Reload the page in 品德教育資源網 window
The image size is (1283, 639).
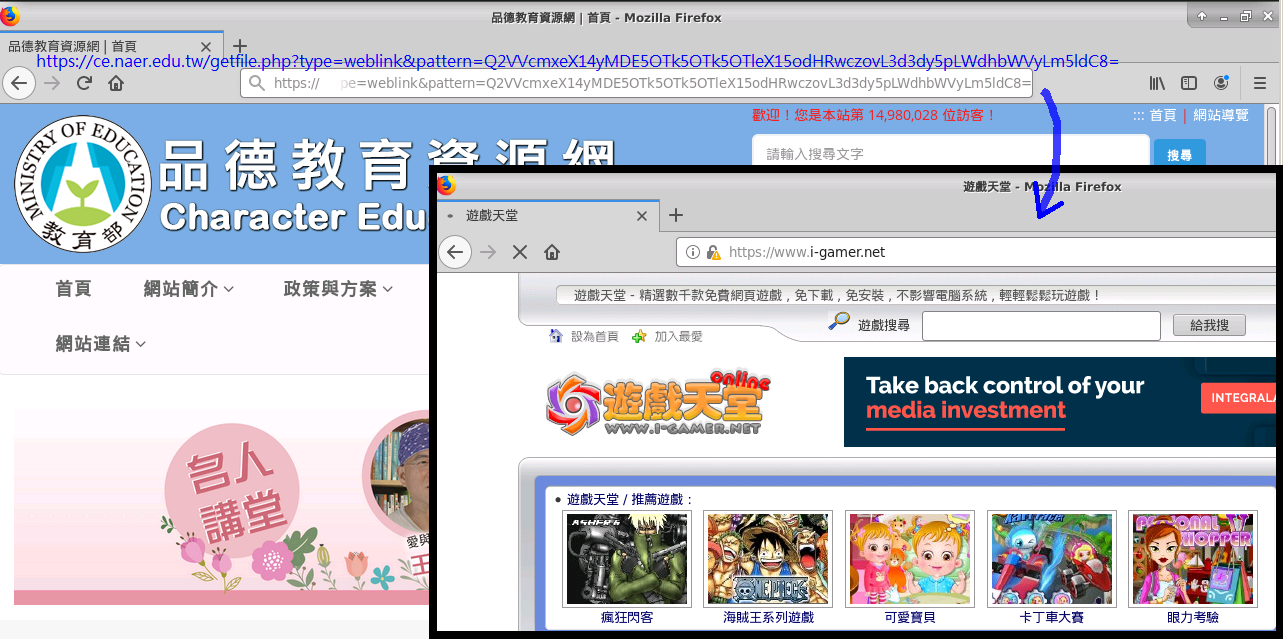84,83
